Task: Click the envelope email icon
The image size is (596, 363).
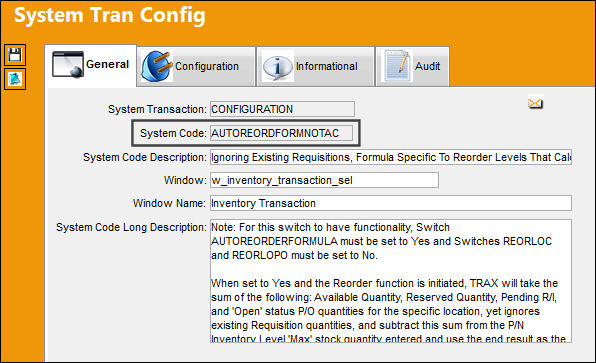Action: click(x=535, y=103)
